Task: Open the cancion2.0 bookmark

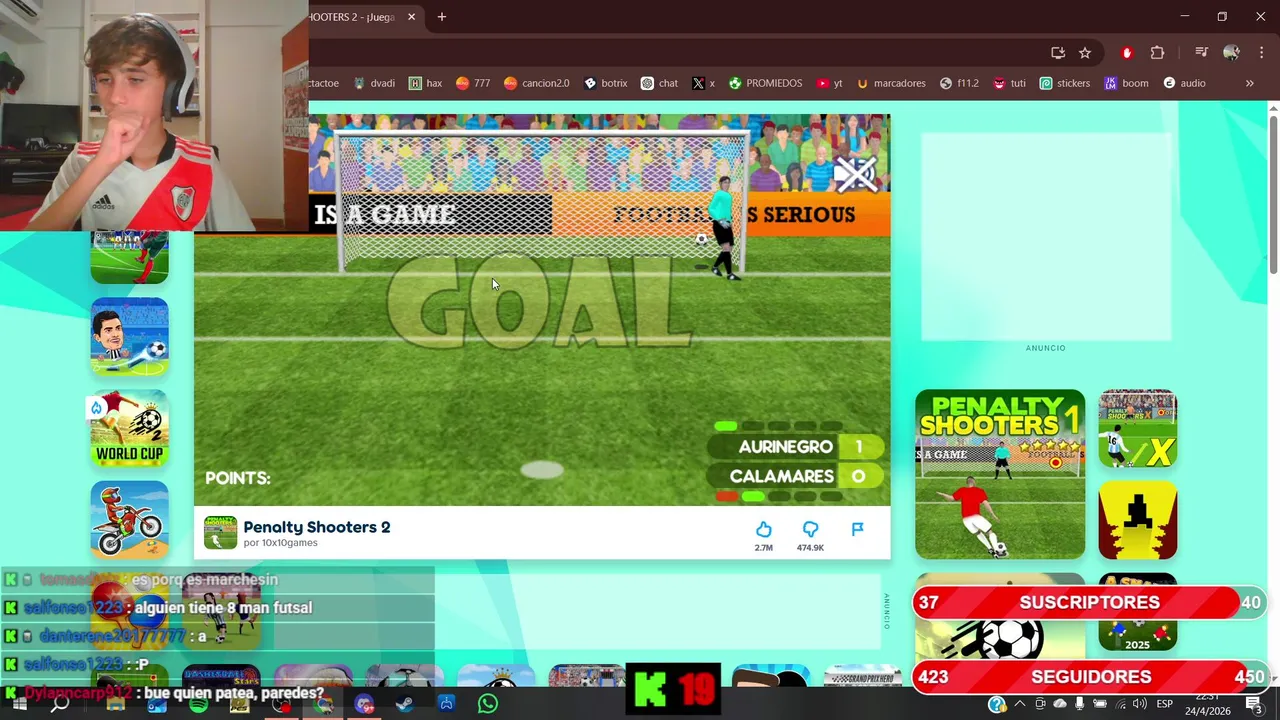Action: tap(537, 83)
